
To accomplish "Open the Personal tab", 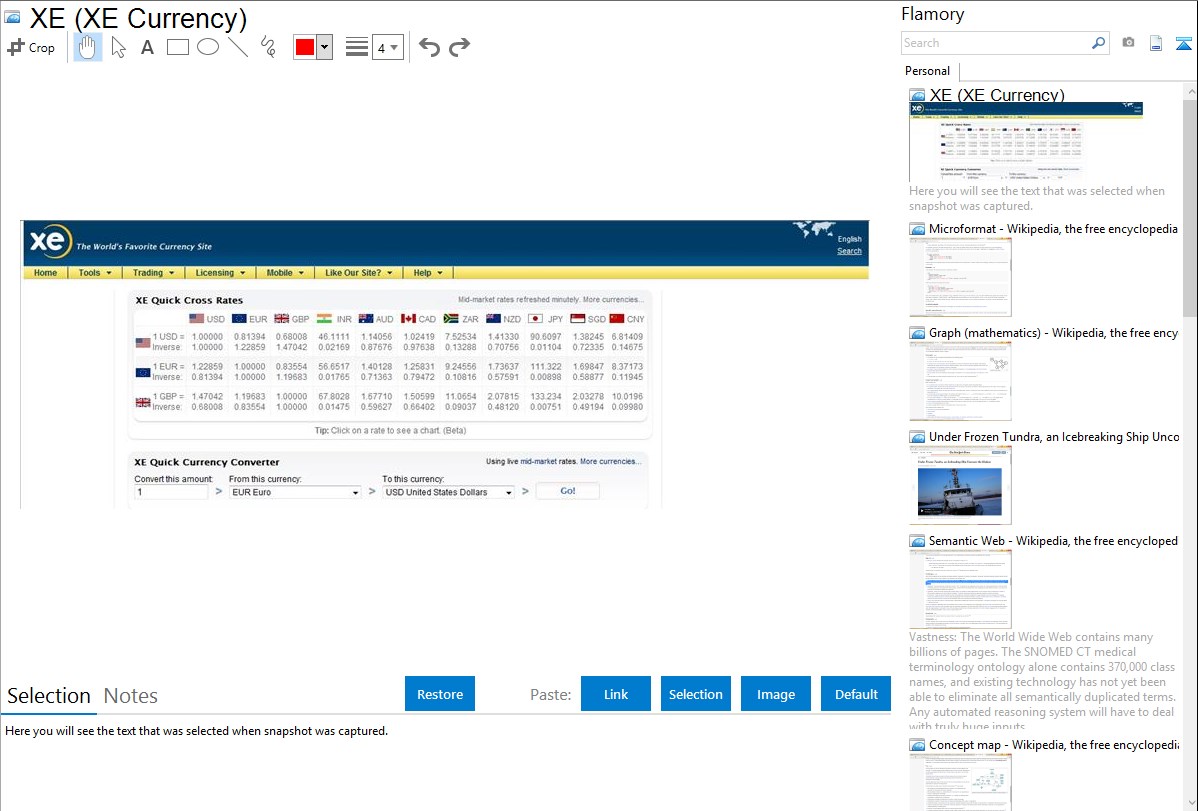I will [x=927, y=71].
